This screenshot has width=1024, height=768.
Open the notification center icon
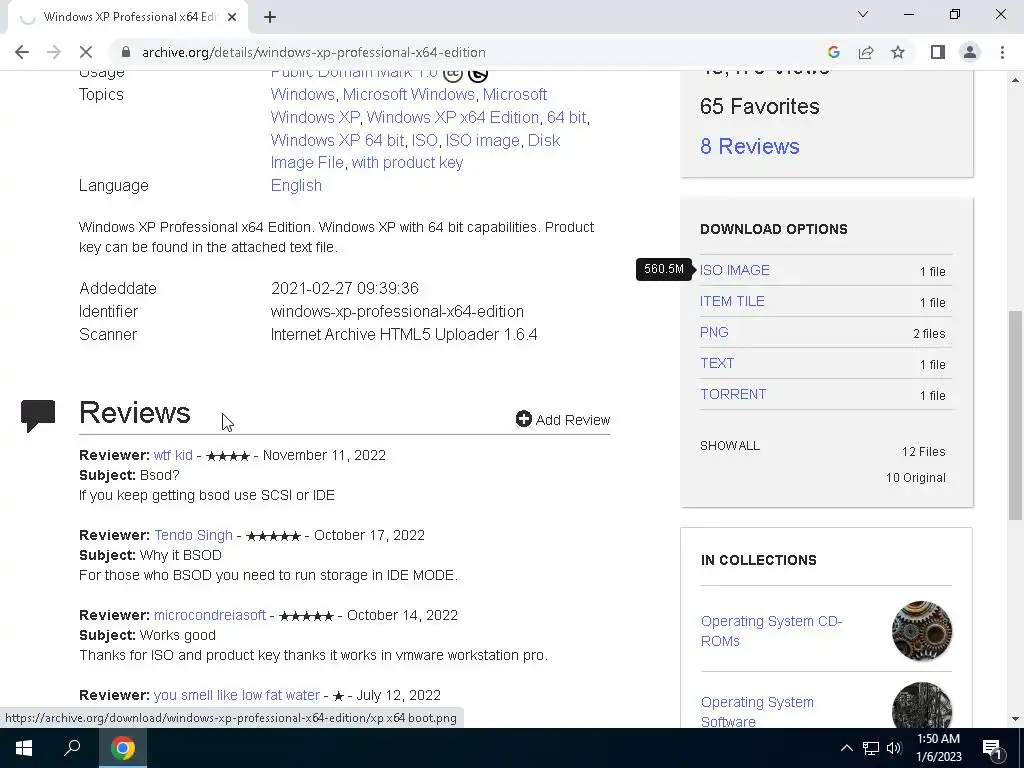(x=993, y=748)
